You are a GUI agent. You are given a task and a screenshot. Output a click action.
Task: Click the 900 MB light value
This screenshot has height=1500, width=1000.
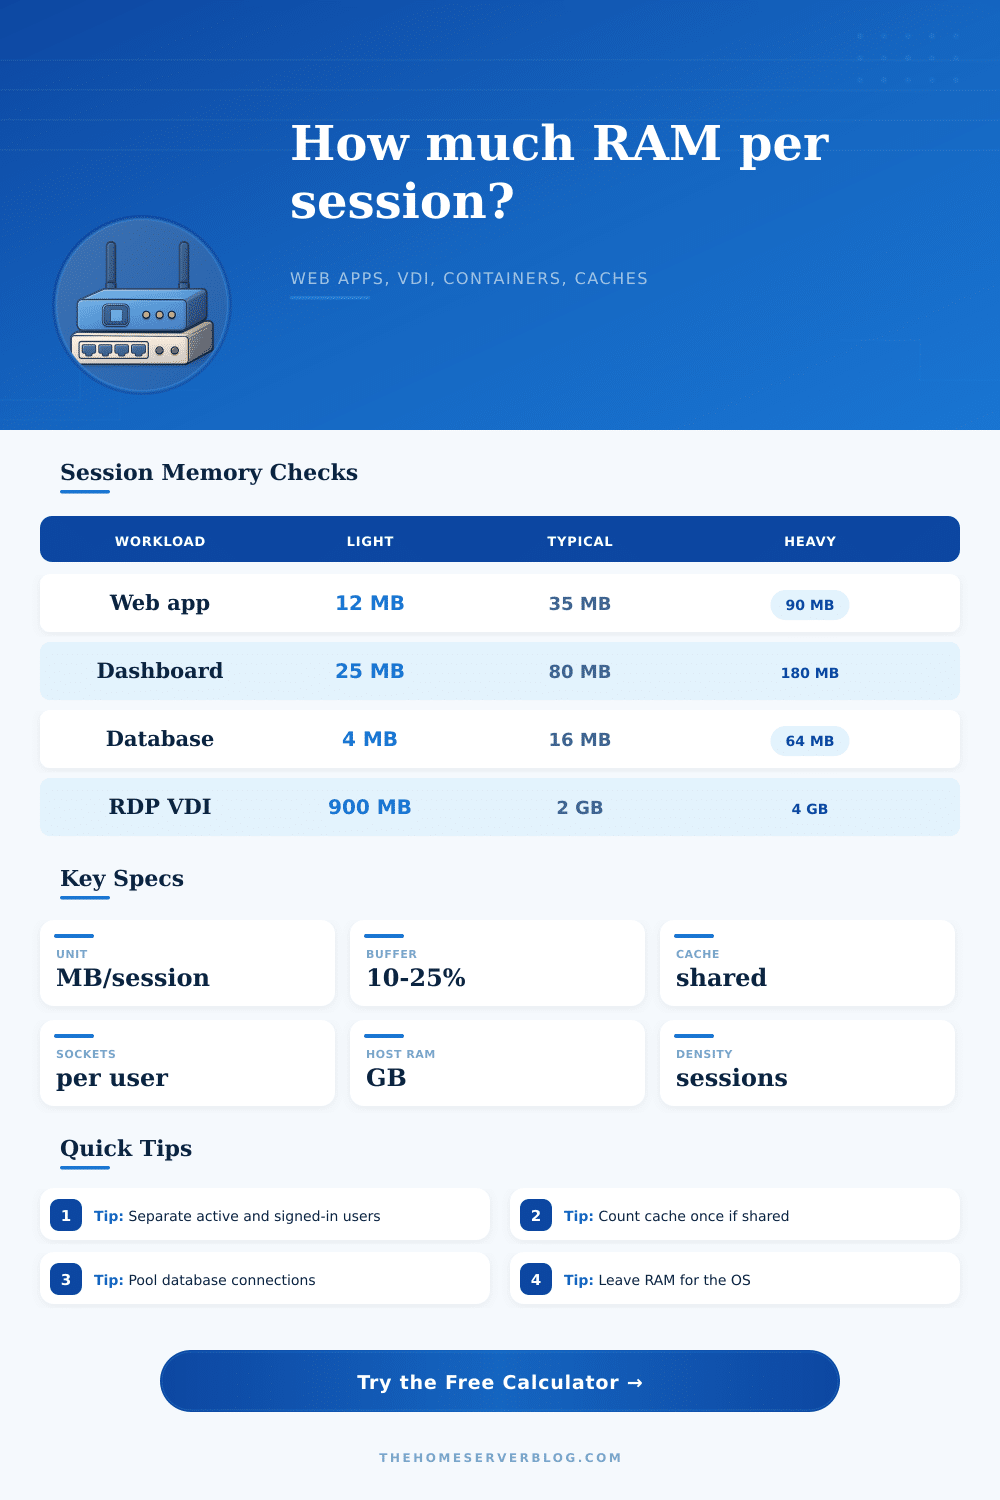pos(370,807)
